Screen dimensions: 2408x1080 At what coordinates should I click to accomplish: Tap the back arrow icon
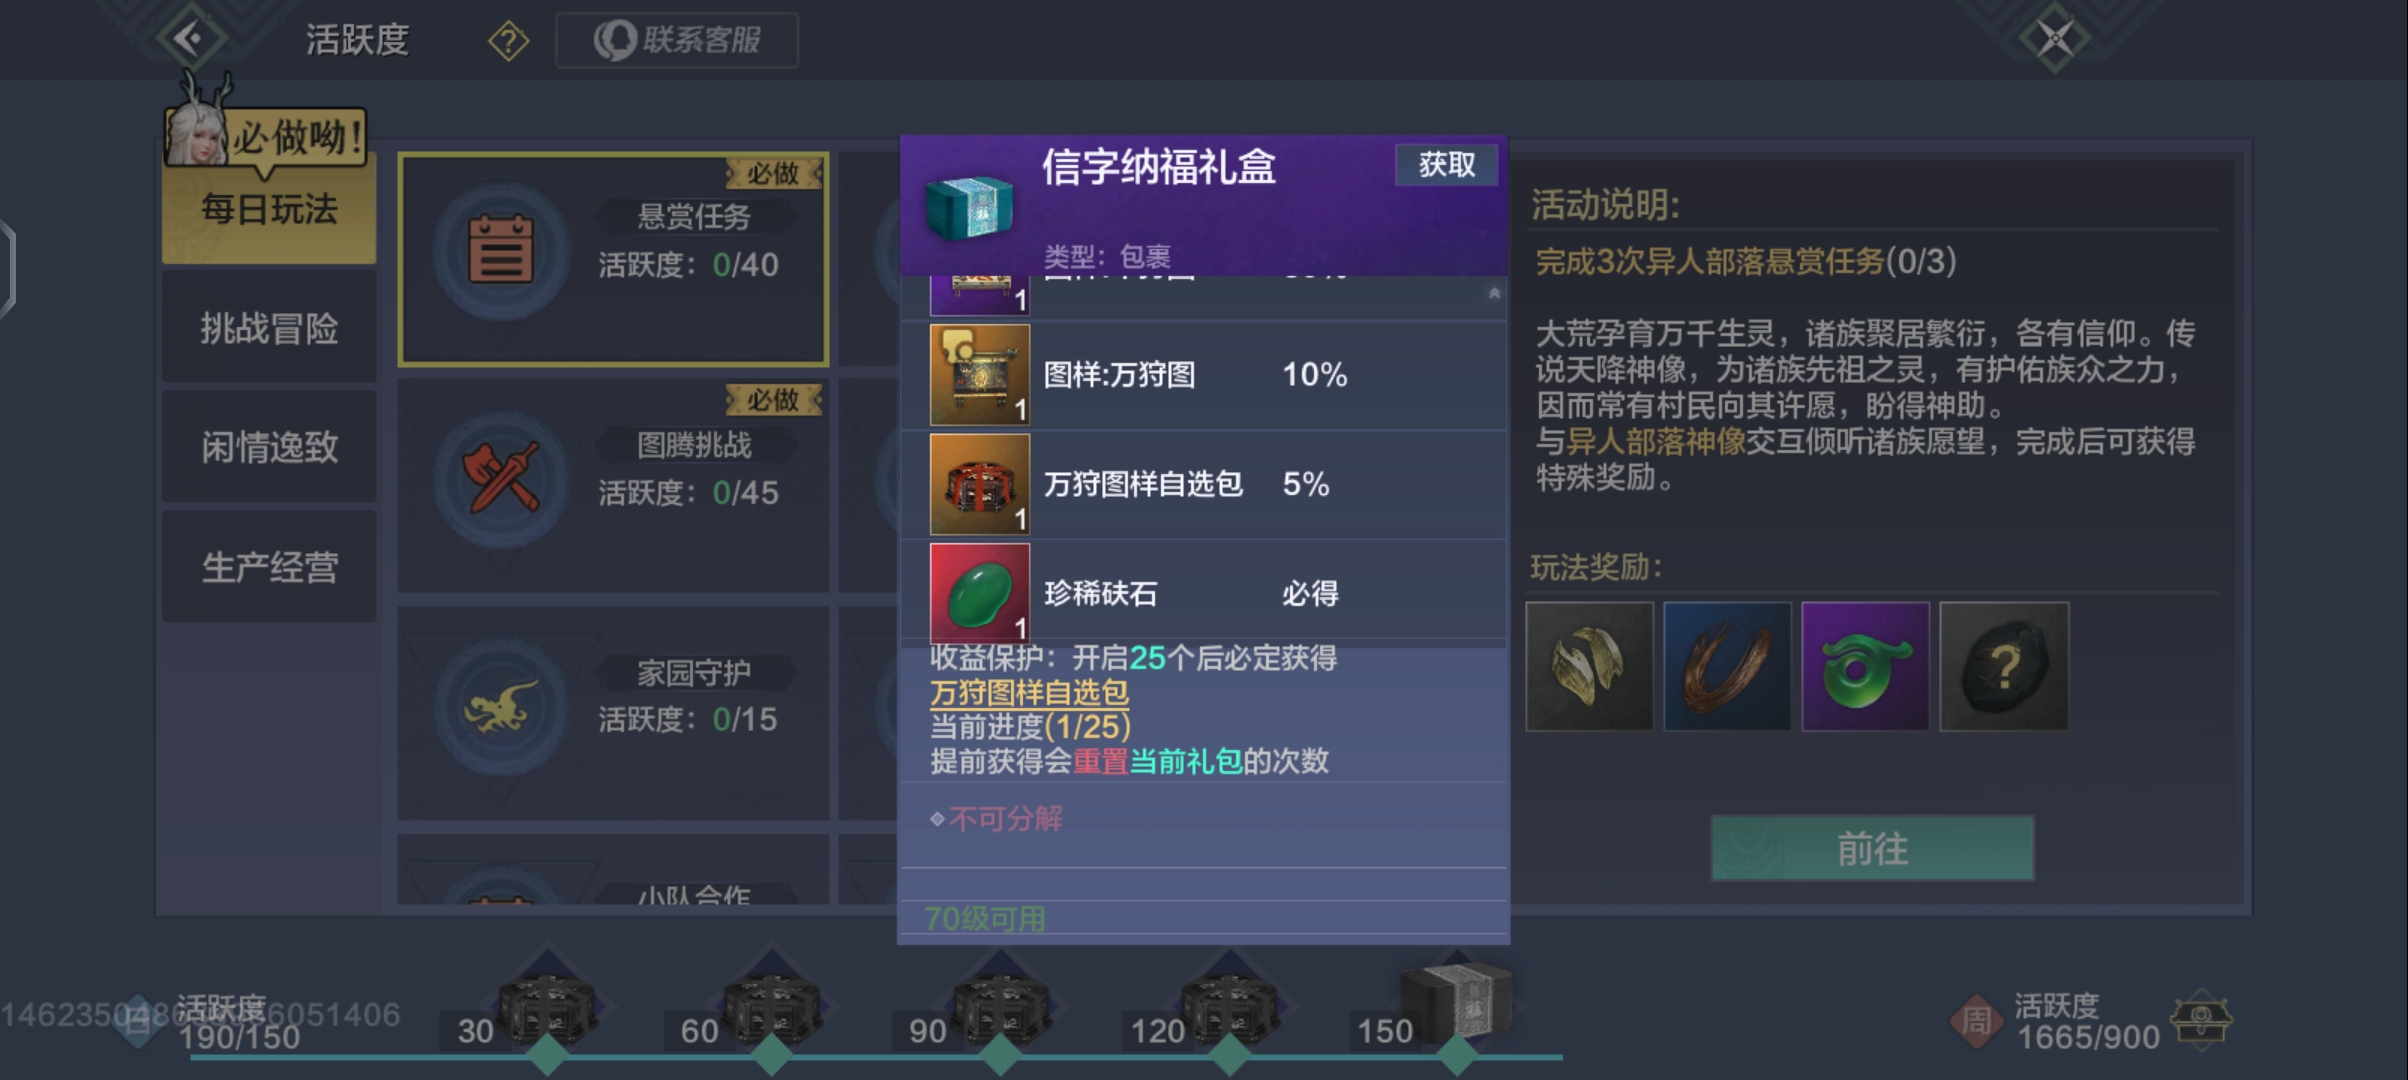tap(190, 39)
